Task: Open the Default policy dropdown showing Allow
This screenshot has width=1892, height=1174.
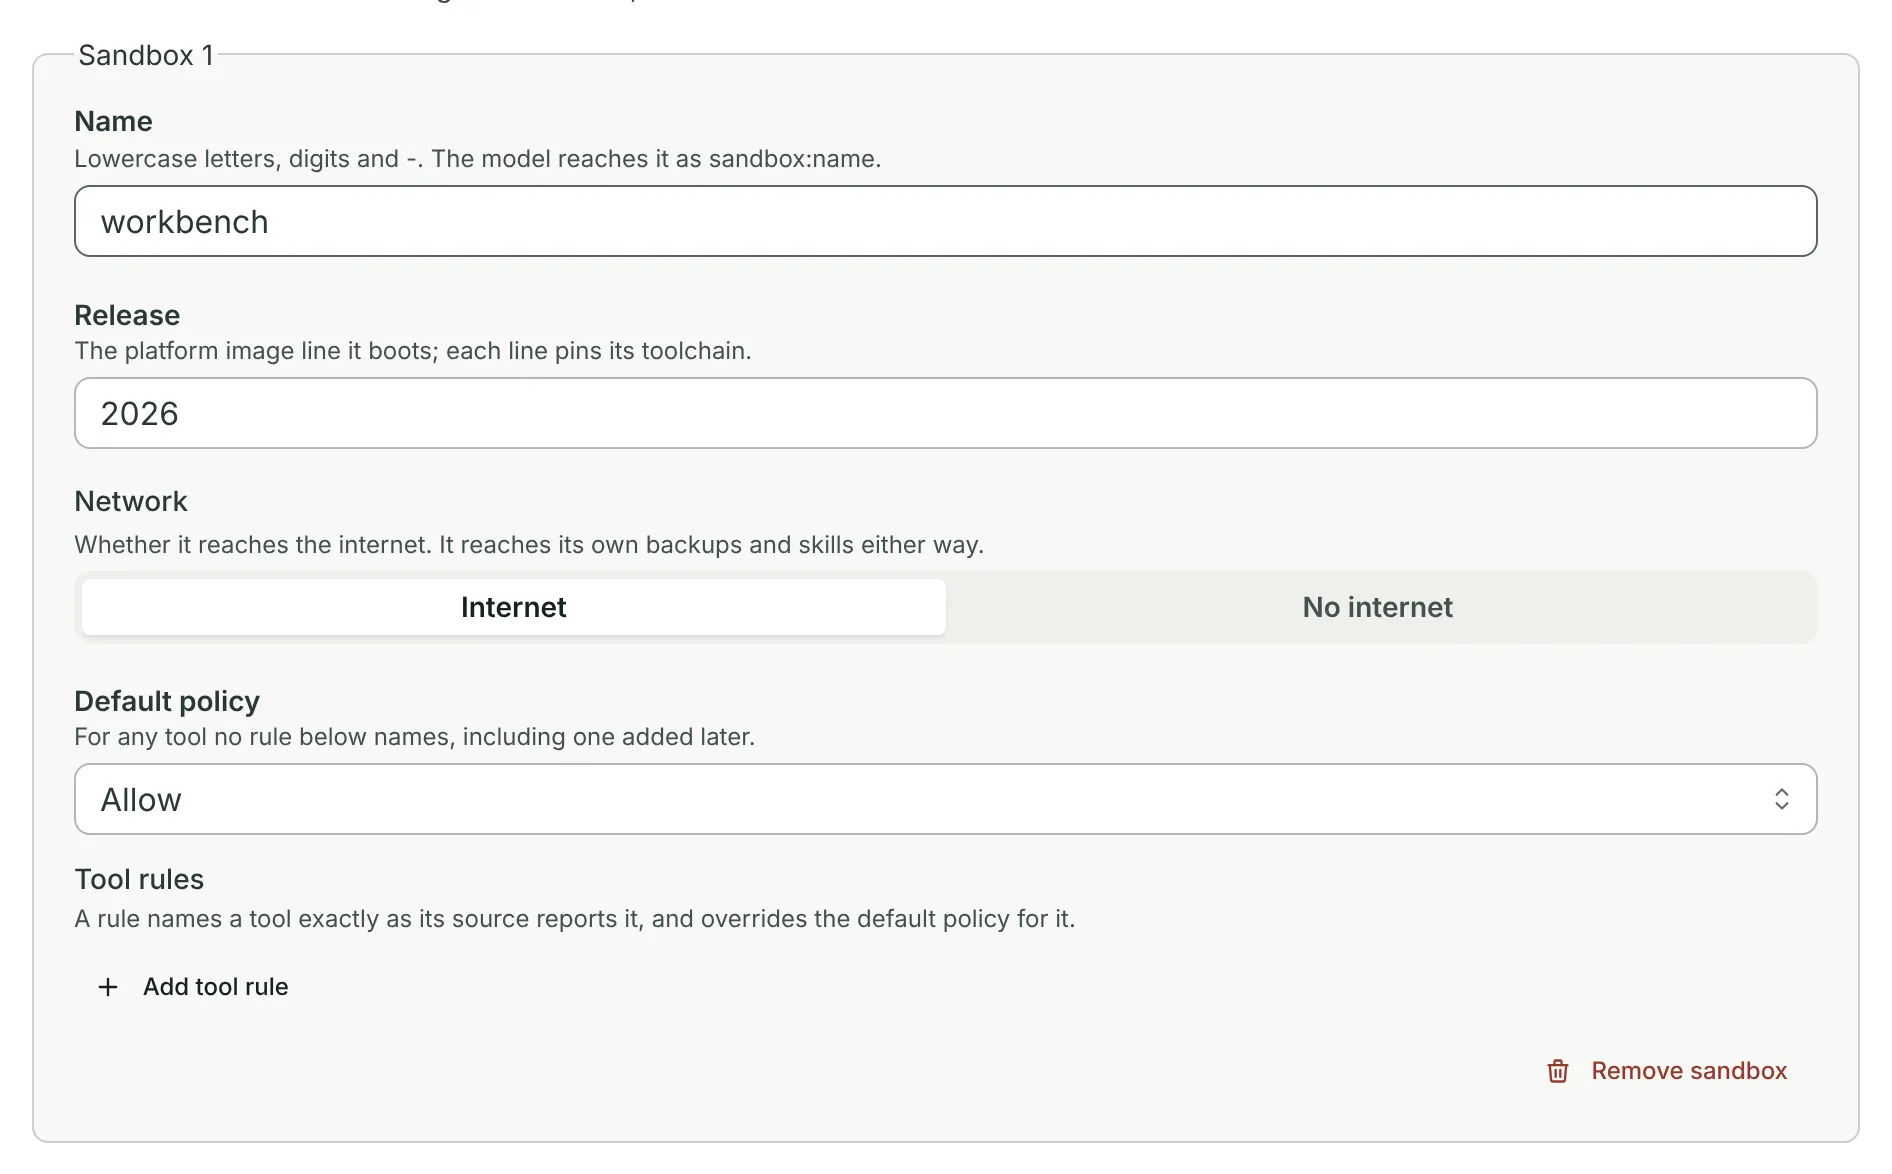Action: pyautogui.click(x=945, y=799)
